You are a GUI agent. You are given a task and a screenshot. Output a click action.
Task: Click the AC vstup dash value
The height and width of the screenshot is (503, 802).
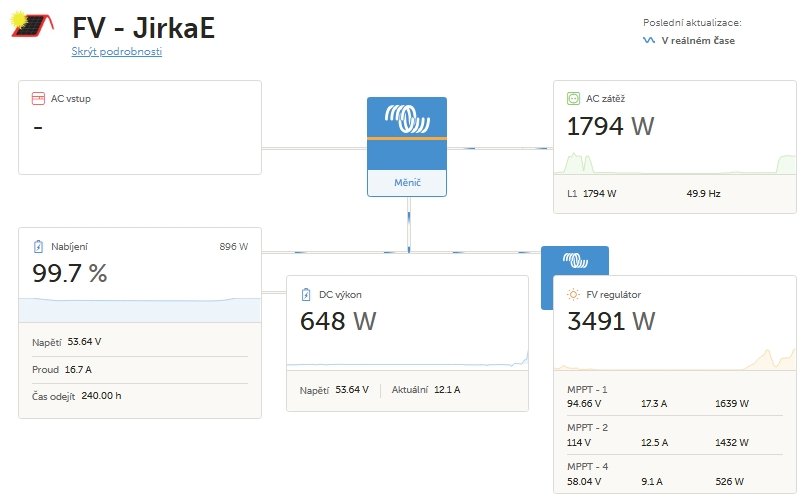38,127
